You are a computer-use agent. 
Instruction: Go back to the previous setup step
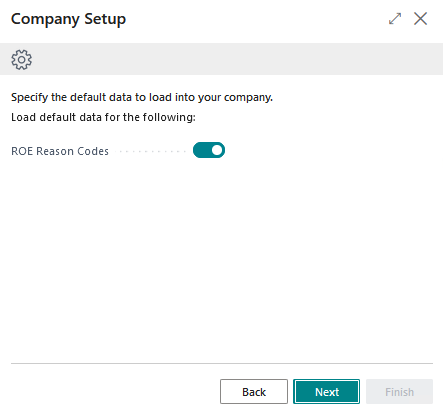tap(254, 392)
